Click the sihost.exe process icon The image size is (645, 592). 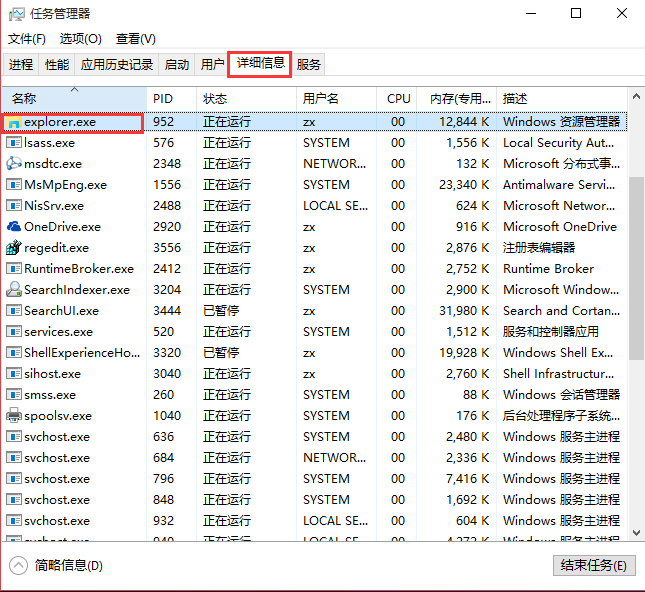[x=14, y=374]
